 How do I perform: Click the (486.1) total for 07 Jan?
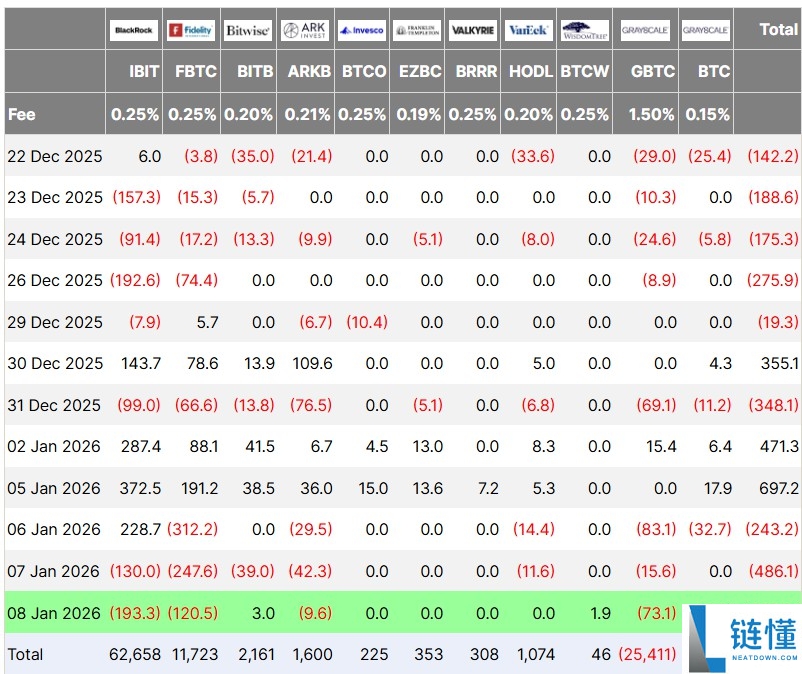point(773,571)
